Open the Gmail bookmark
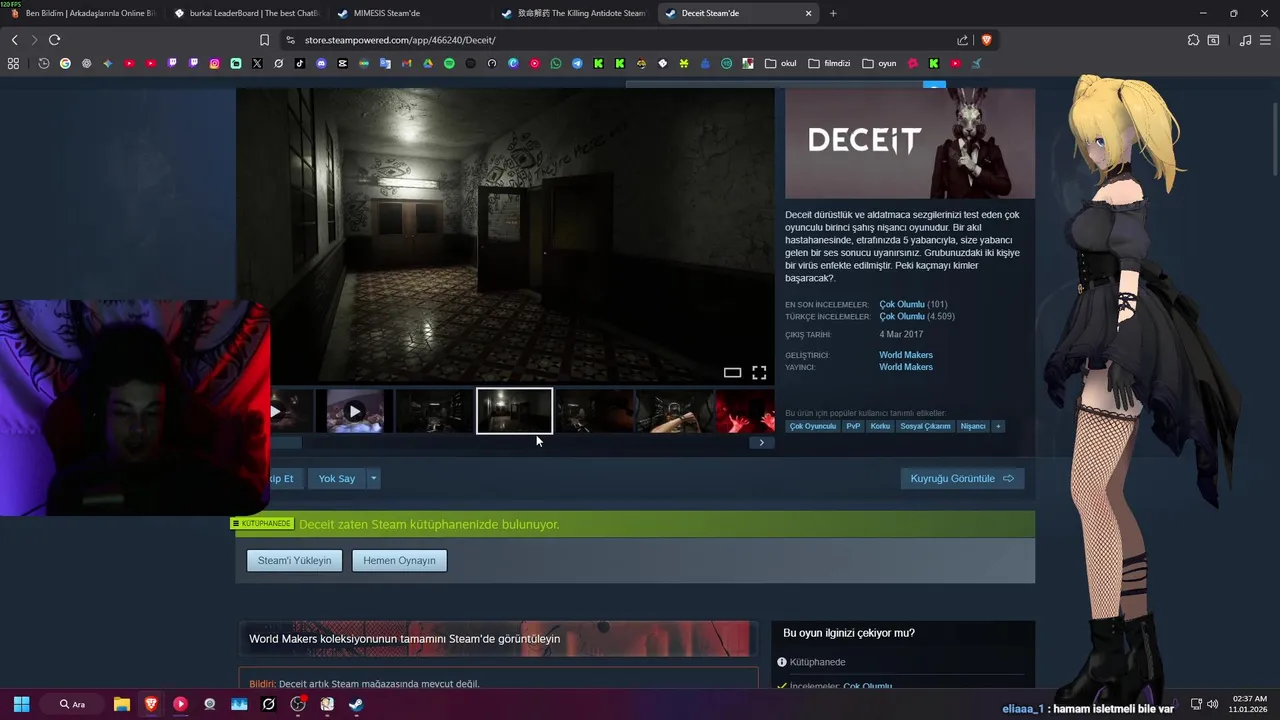1280x720 pixels. coord(406,63)
